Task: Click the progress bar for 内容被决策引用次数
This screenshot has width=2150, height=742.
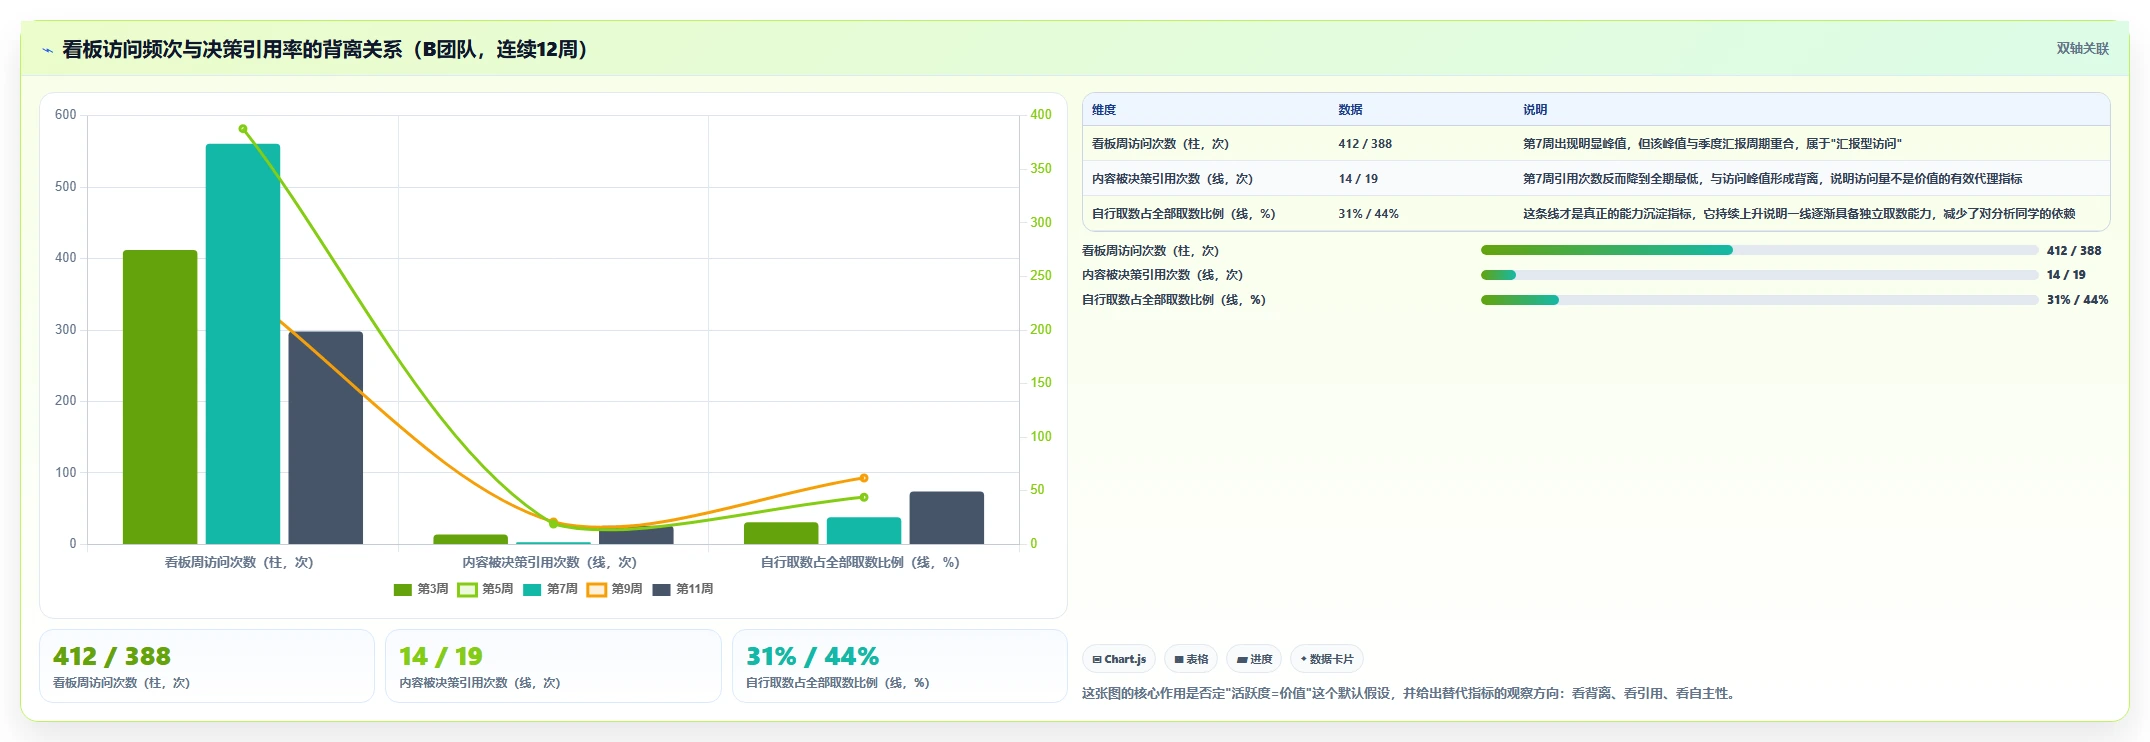Action: click(1759, 275)
